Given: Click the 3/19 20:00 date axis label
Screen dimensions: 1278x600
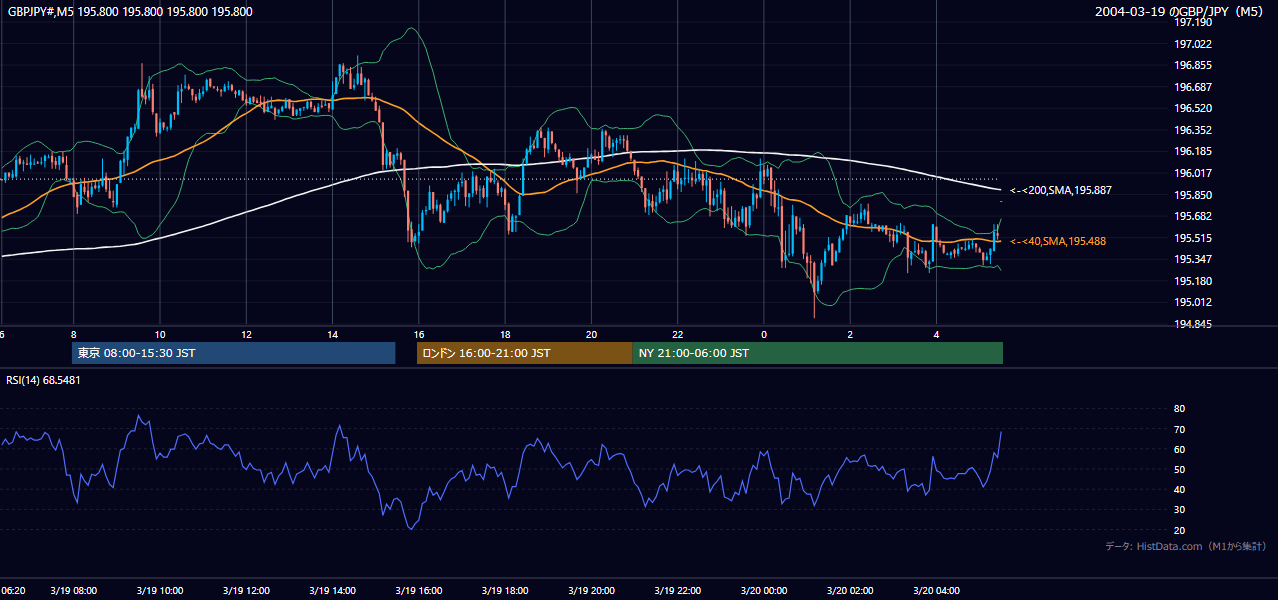Looking at the screenshot, I should [592, 591].
